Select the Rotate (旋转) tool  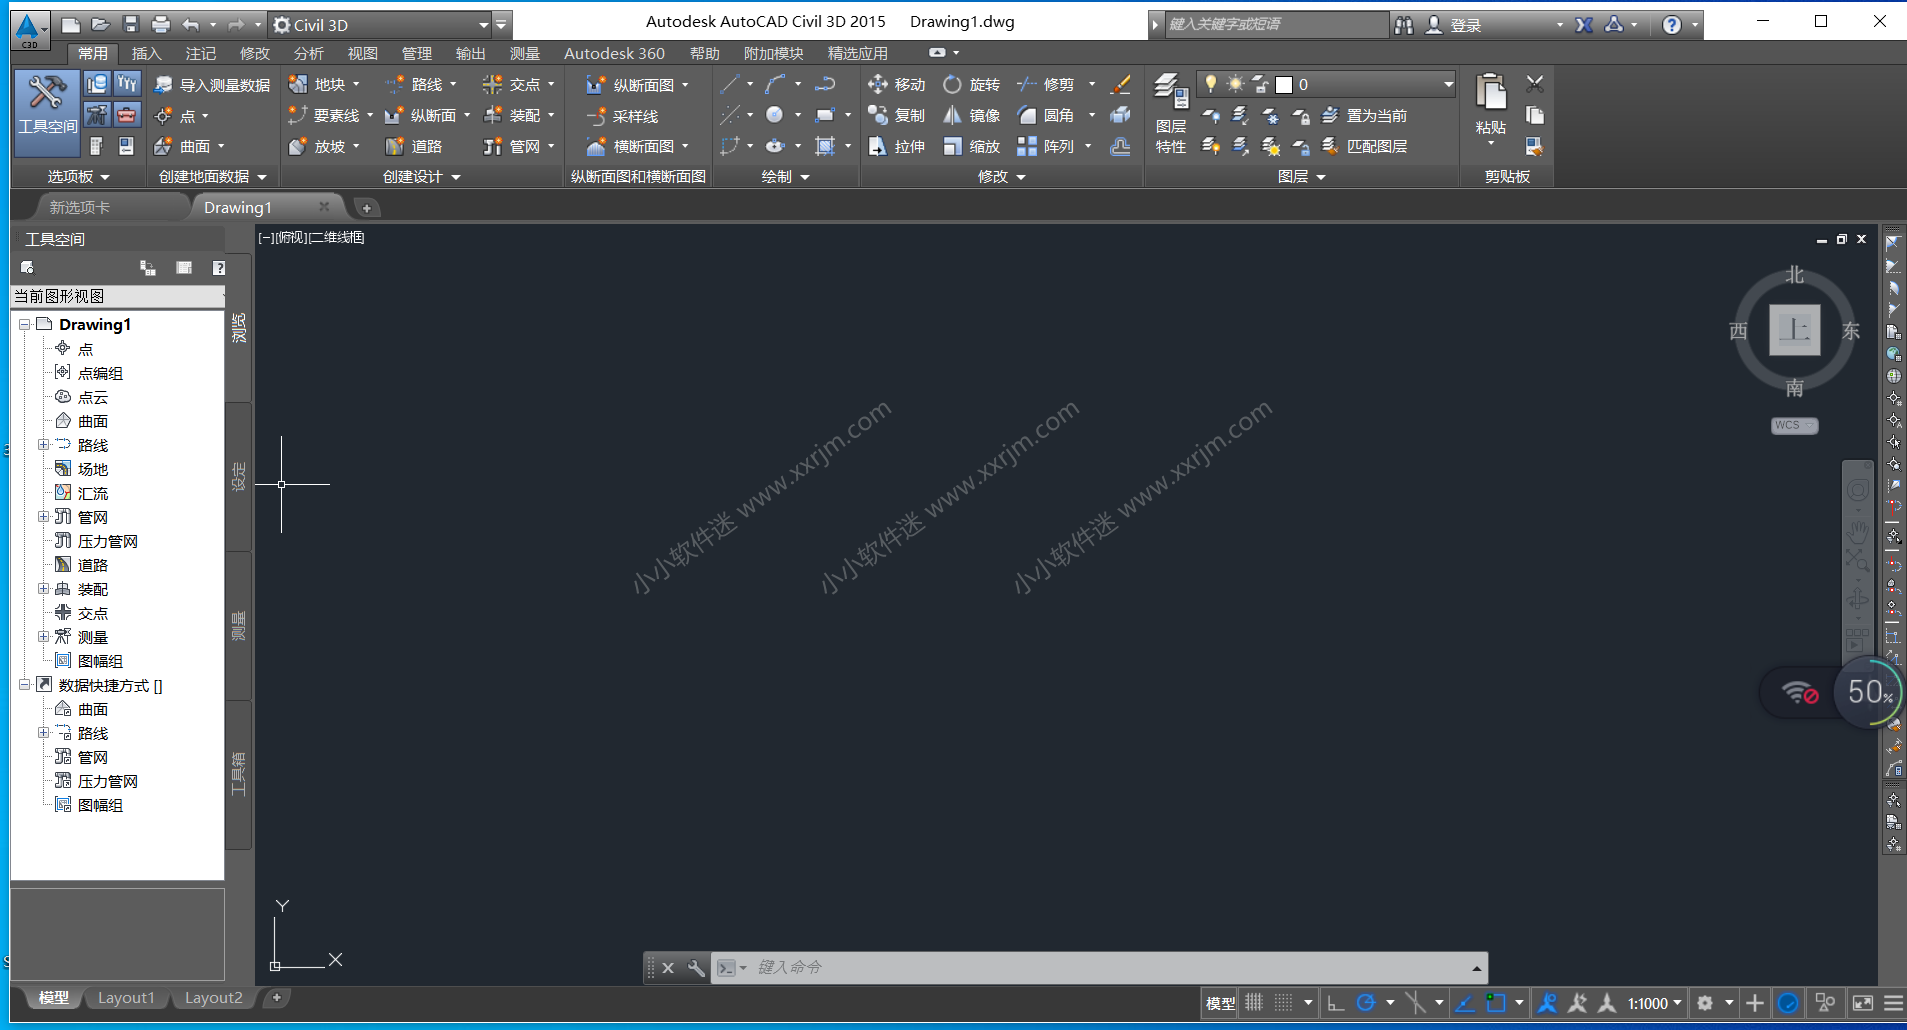[x=972, y=85]
